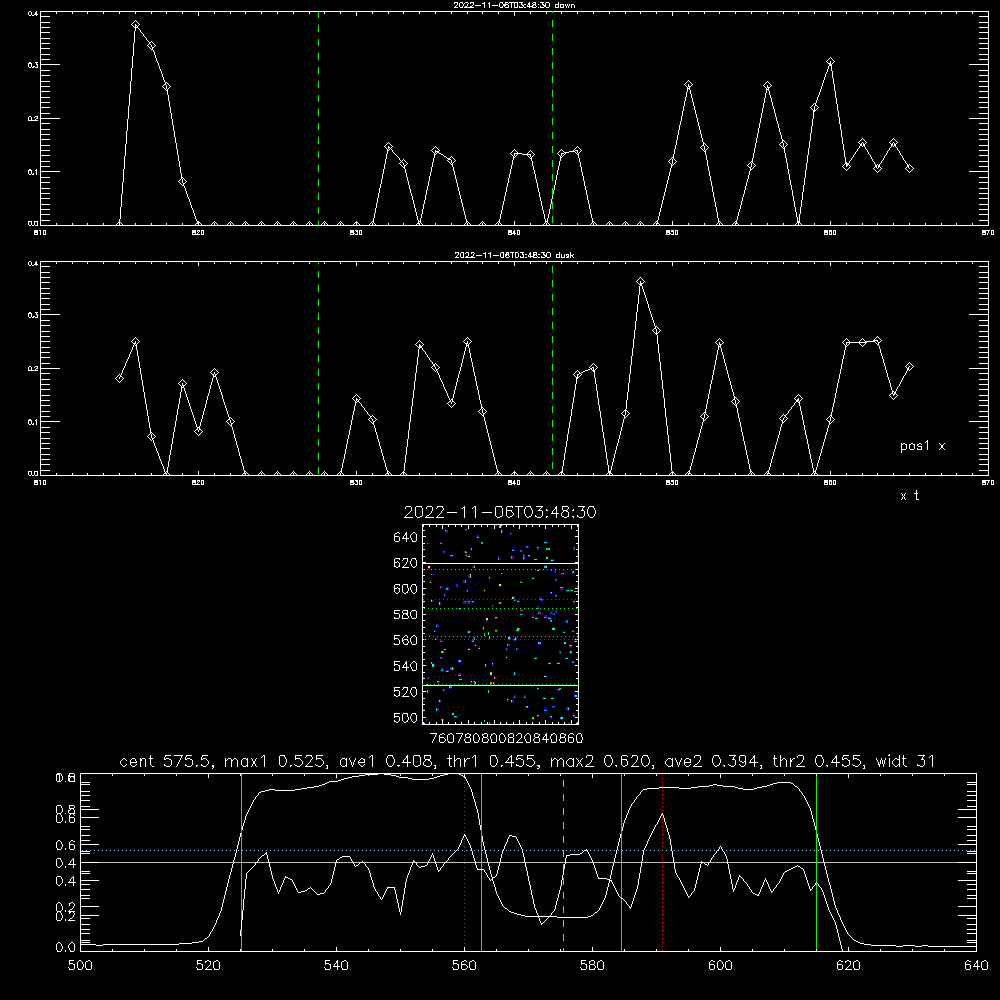Click 'max2 0.620' in bottom plot title
1000x1000 pixels.
600,761
